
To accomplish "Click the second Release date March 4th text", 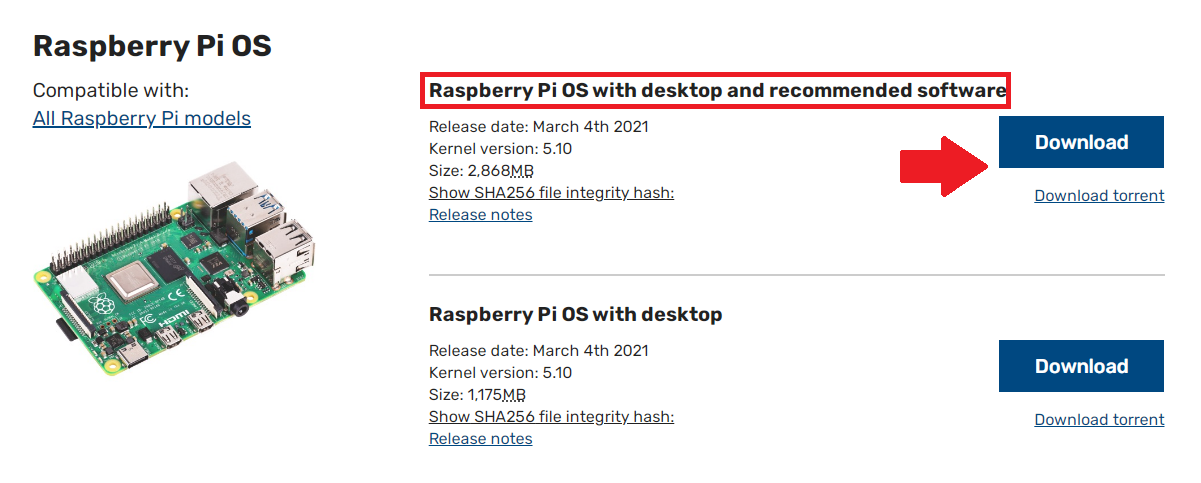I will pos(538,351).
